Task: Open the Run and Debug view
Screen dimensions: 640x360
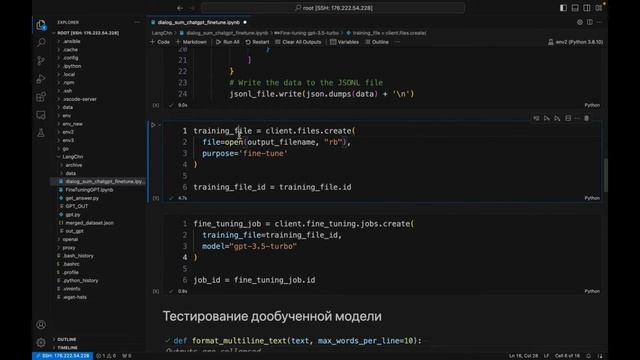Action: click(41, 79)
